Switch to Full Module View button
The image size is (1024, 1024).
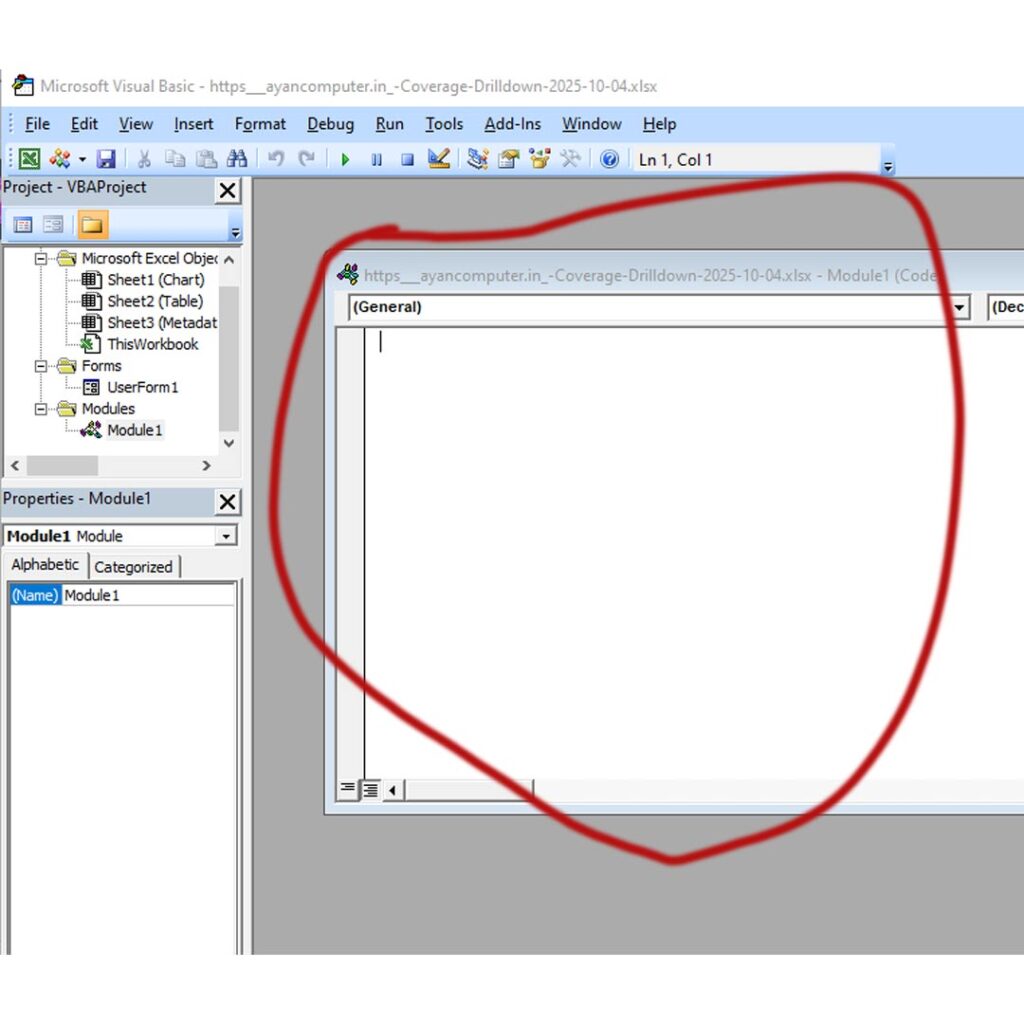[x=370, y=790]
